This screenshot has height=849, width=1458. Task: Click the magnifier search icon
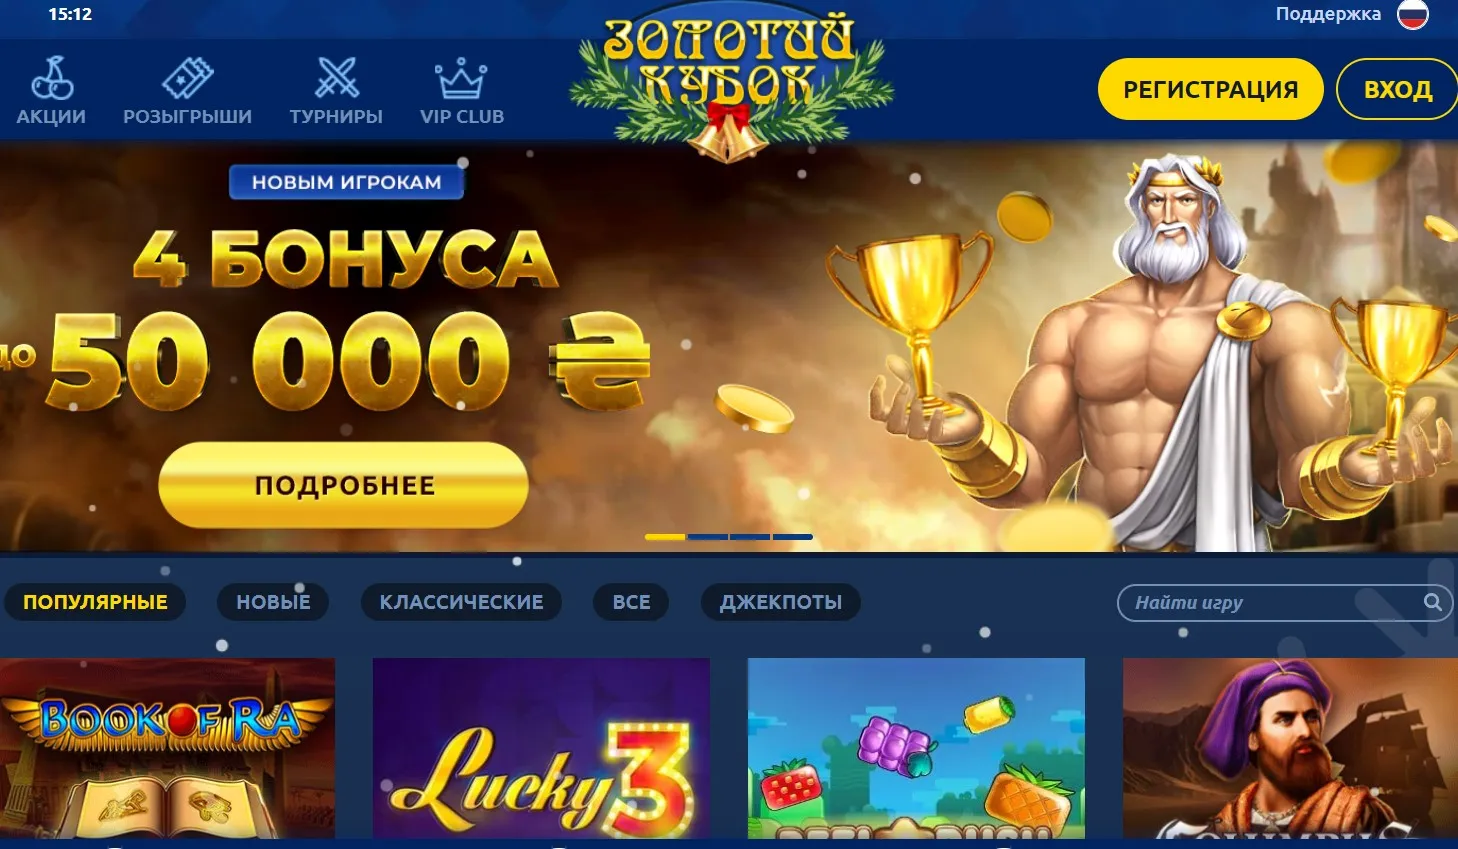1432,602
